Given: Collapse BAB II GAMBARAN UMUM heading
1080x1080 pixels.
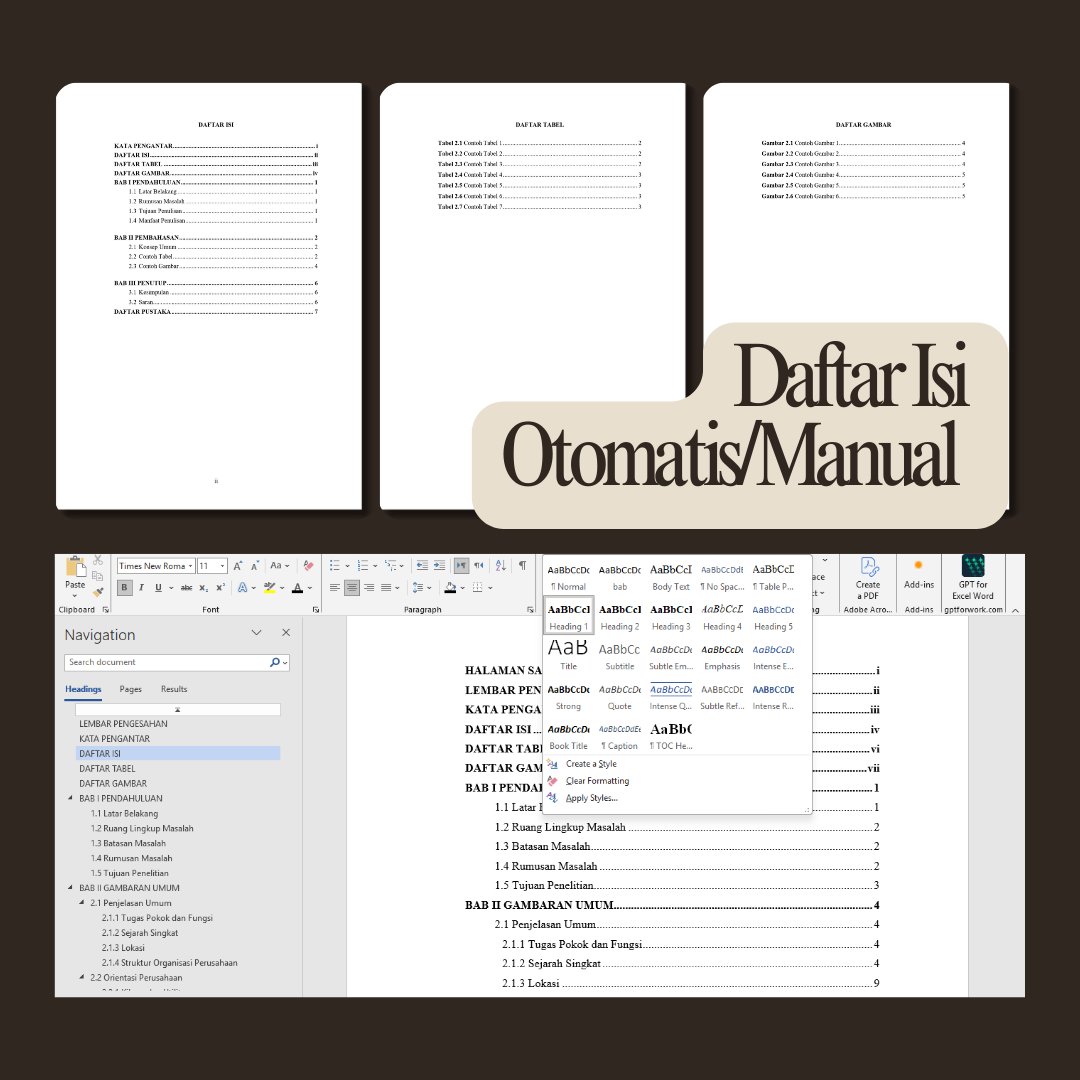Looking at the screenshot, I should 70,888.
